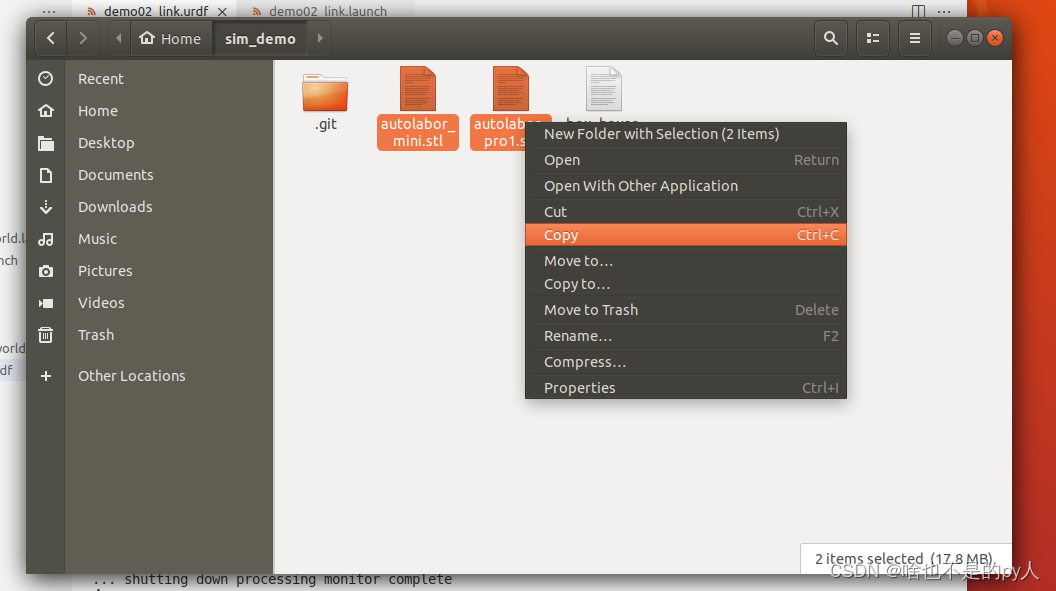The width and height of the screenshot is (1056, 591).
Task: Switch to the demo02_link.urdf editor tab
Action: point(156,11)
